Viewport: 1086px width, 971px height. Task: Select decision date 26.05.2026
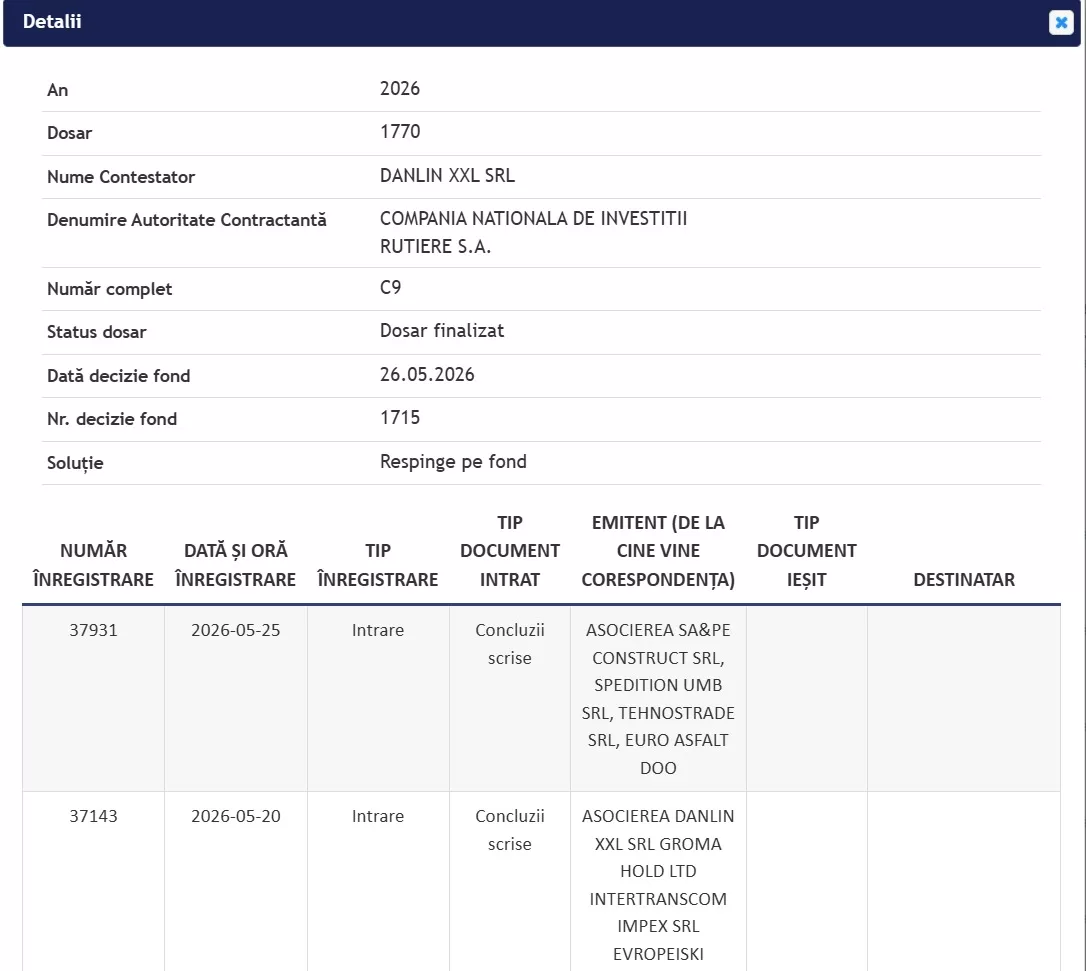(x=427, y=375)
